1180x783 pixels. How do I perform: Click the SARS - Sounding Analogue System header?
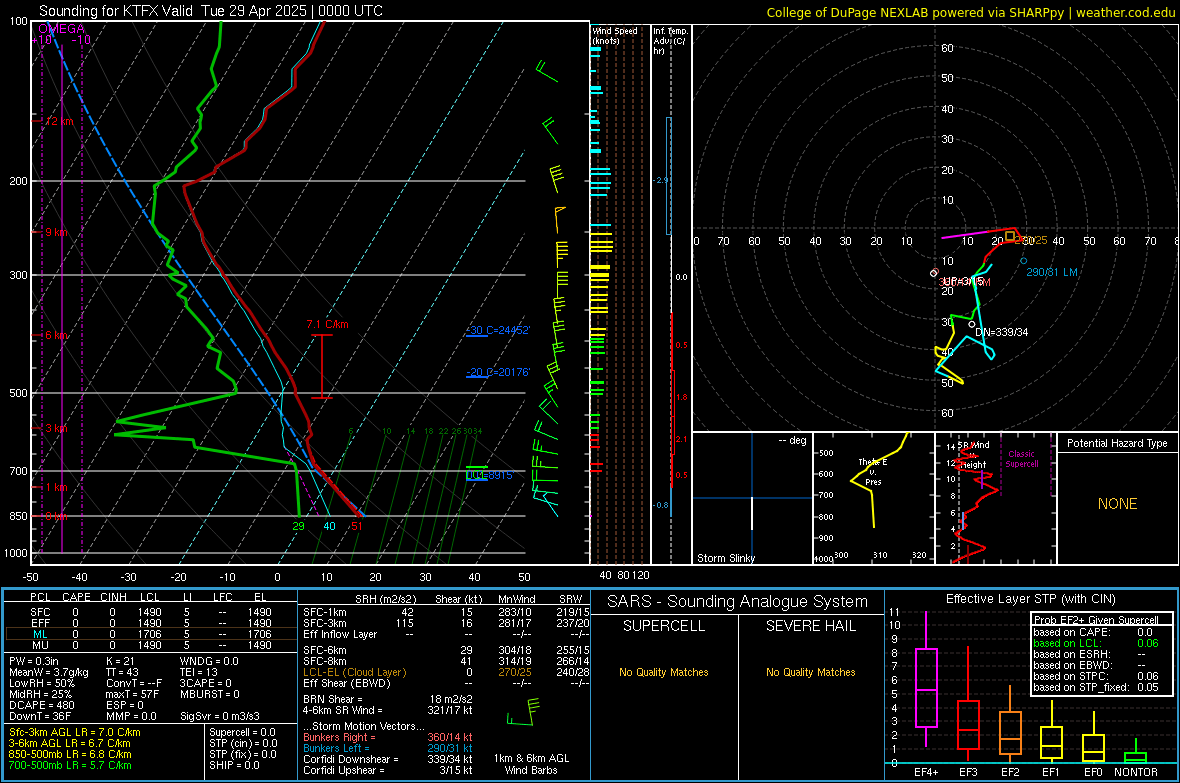(738, 602)
